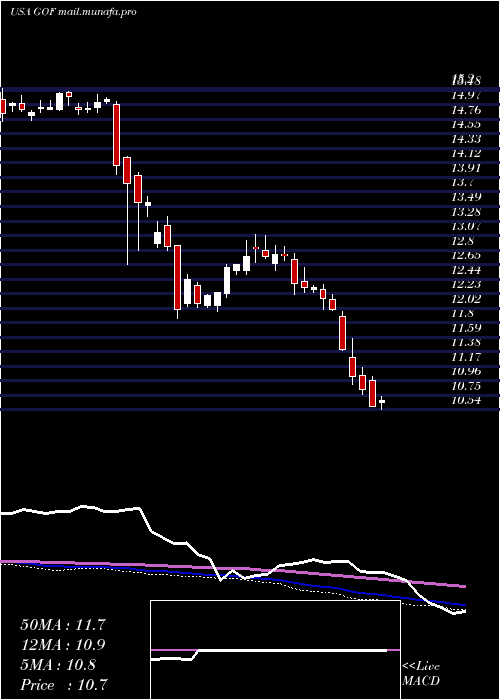
Task: Click the Price : 10.7 readout
Action: pos(63,685)
